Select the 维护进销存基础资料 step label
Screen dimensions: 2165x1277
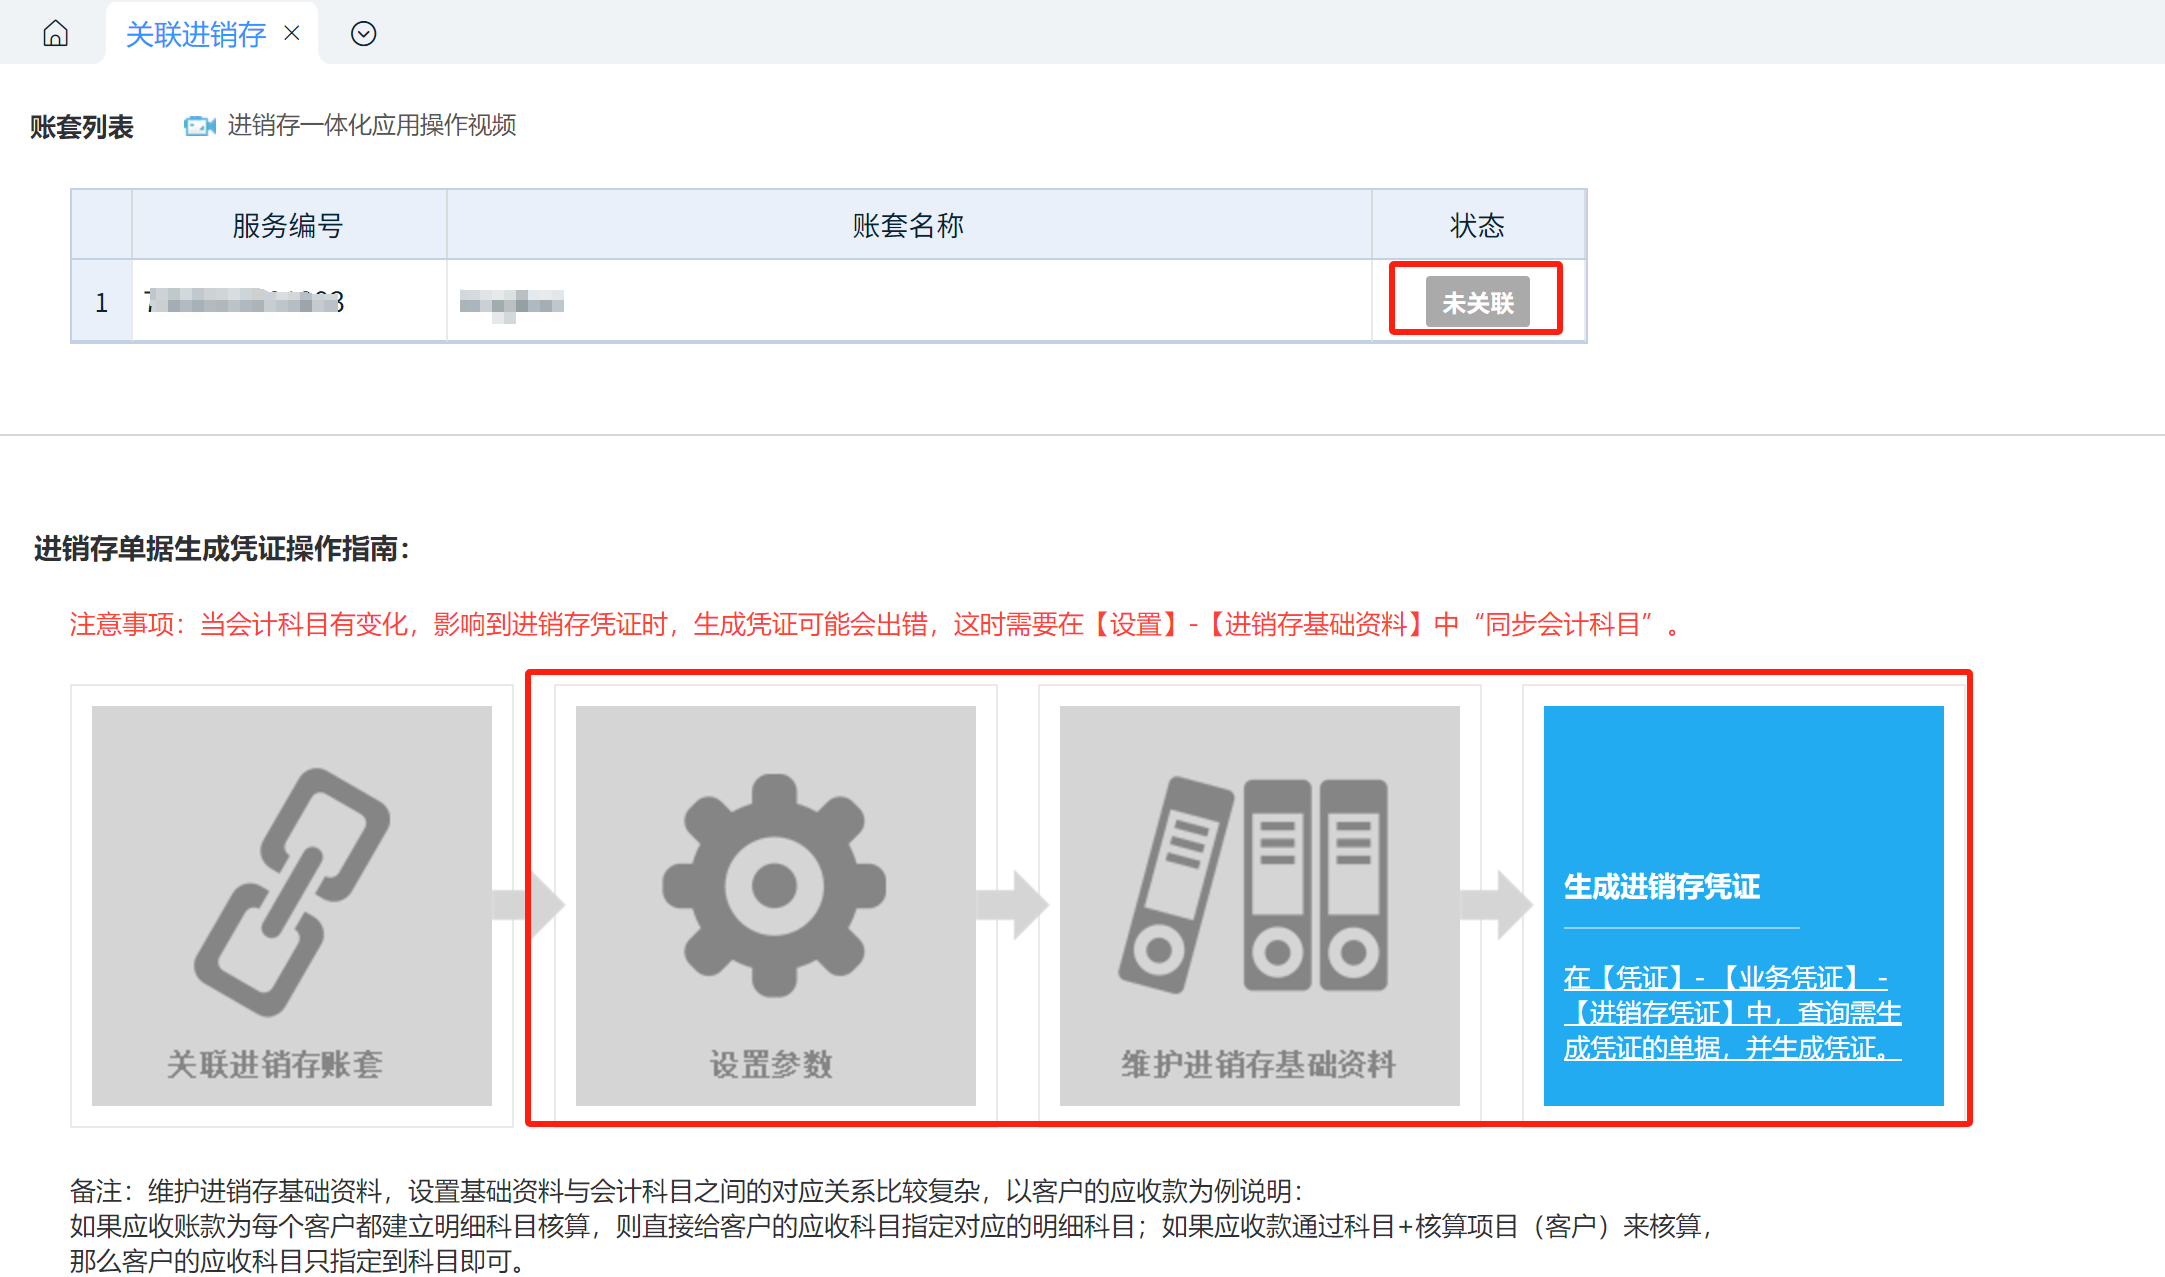[1258, 1064]
